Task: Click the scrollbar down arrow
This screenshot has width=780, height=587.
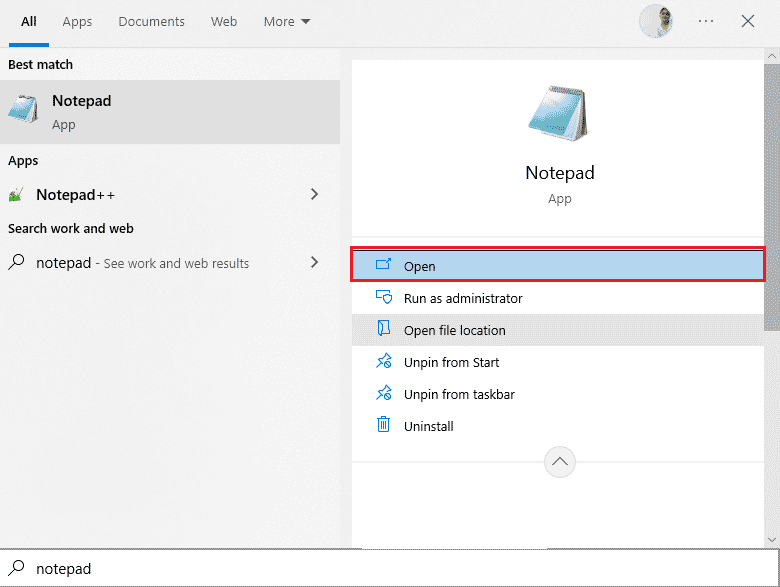Action: [772, 539]
